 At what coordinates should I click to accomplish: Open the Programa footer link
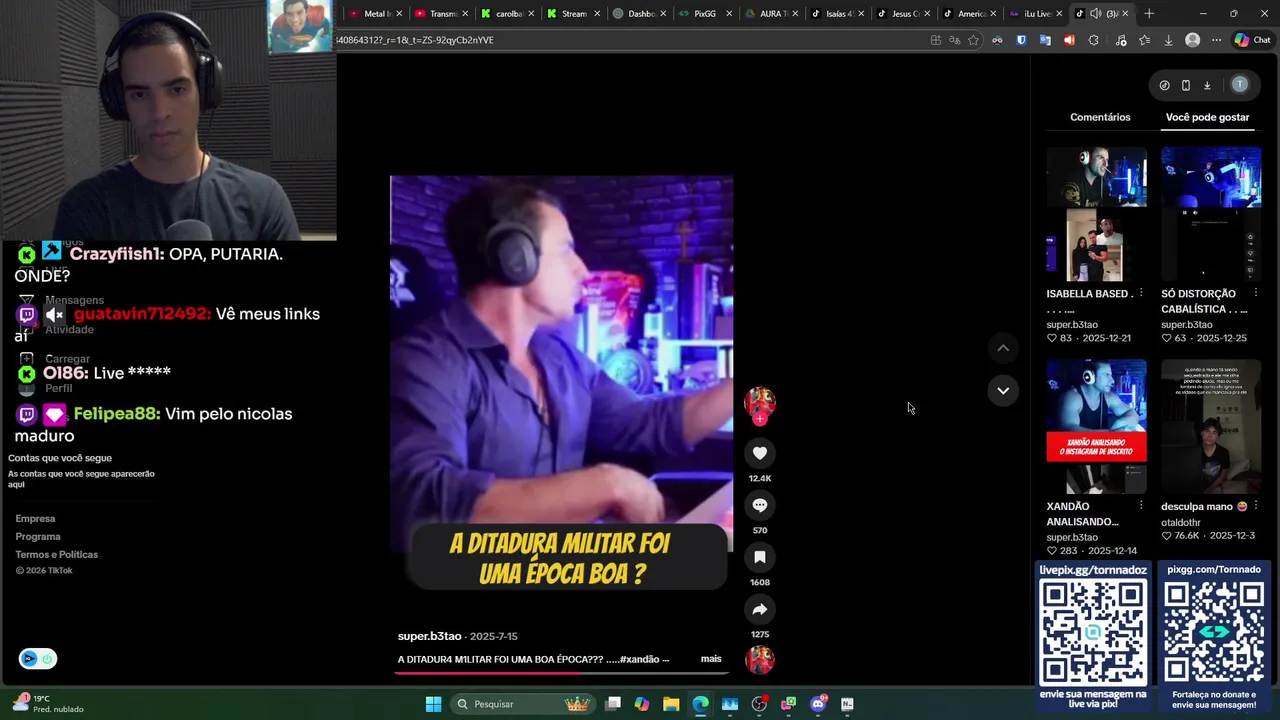pos(38,537)
